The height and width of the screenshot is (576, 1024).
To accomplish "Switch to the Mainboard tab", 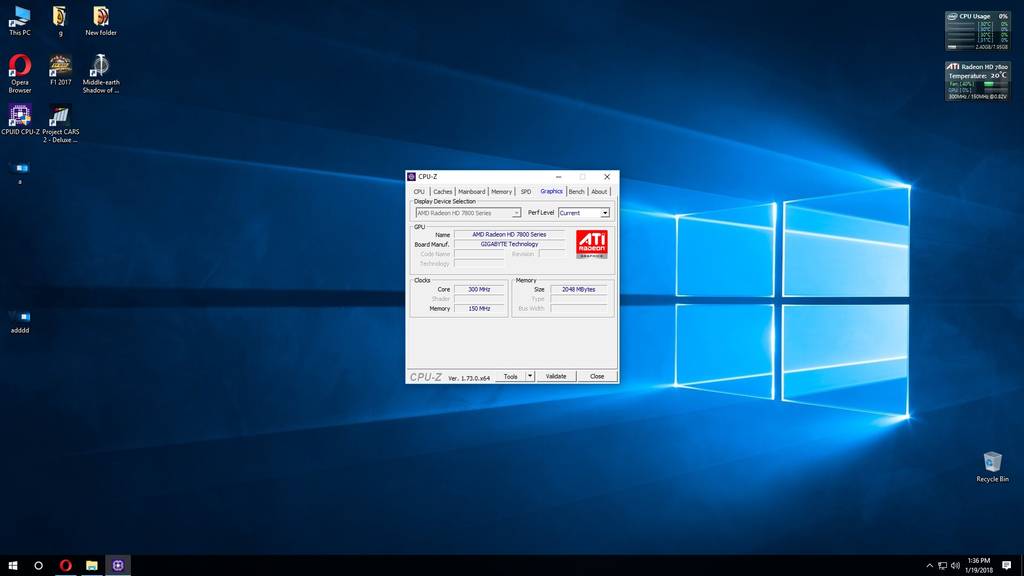I will tap(472, 191).
